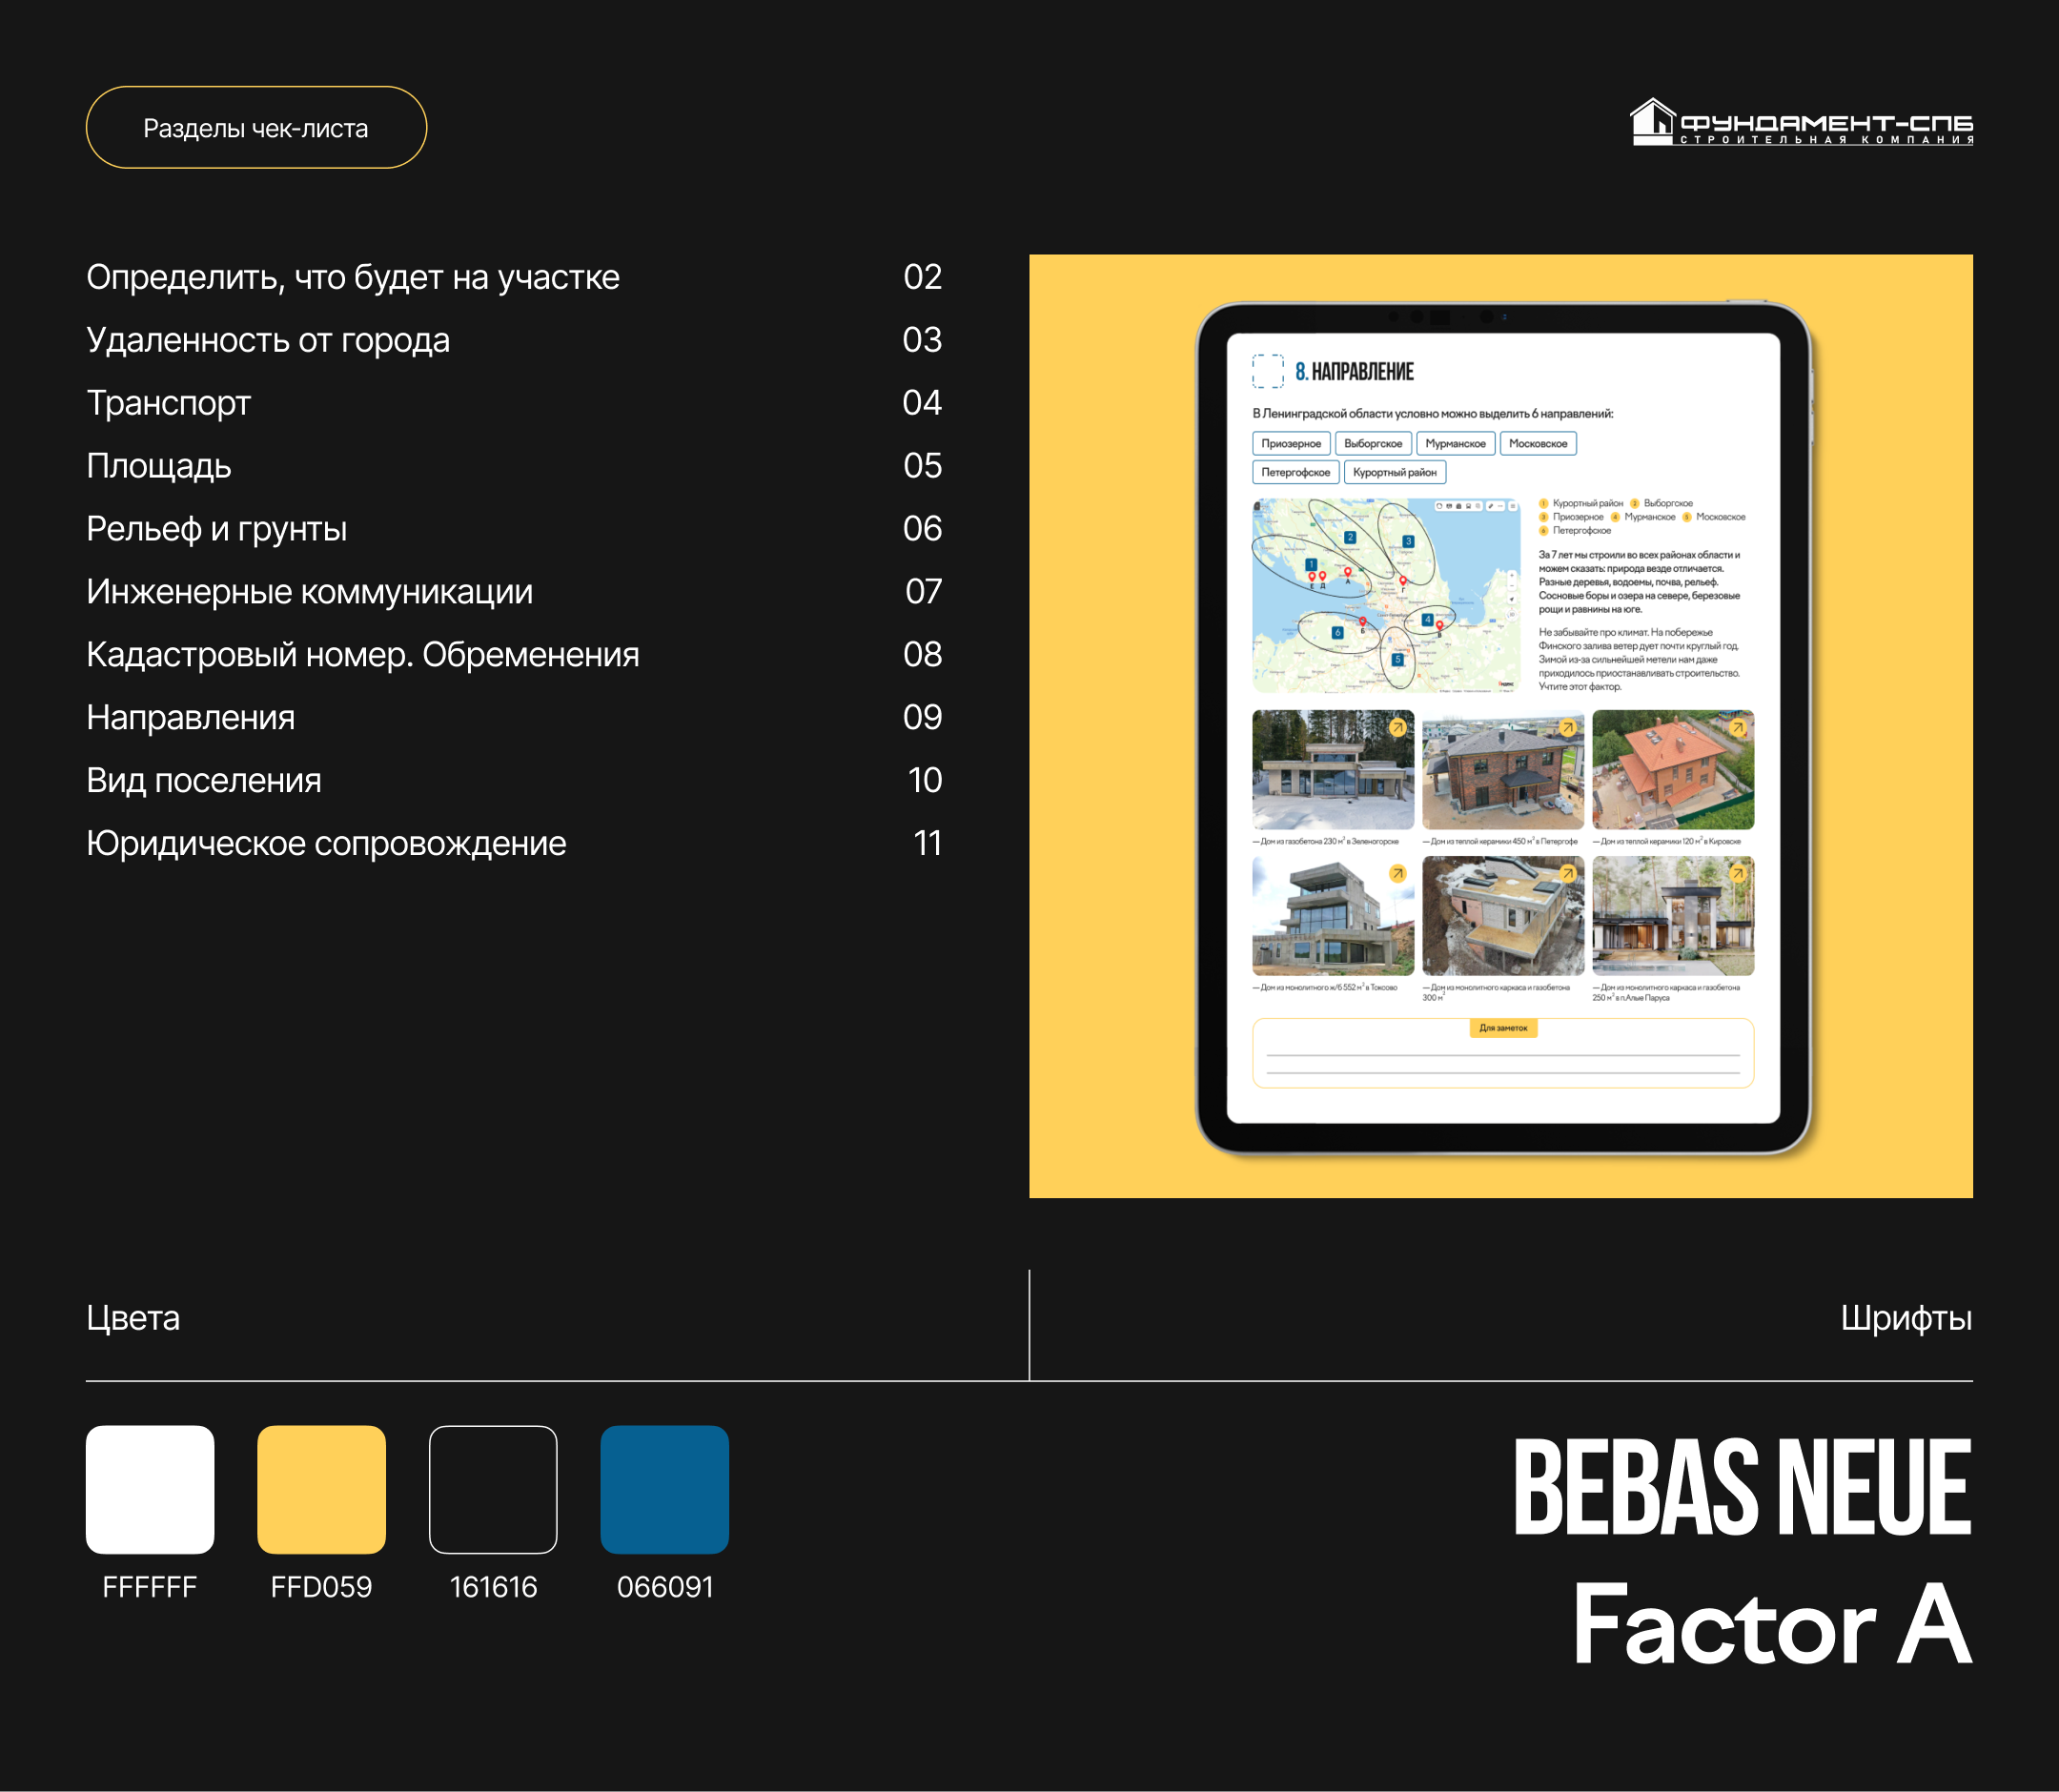The image size is (2059, 1792).
Task: Click the Курортный район legend item
Action: tap(1581, 503)
